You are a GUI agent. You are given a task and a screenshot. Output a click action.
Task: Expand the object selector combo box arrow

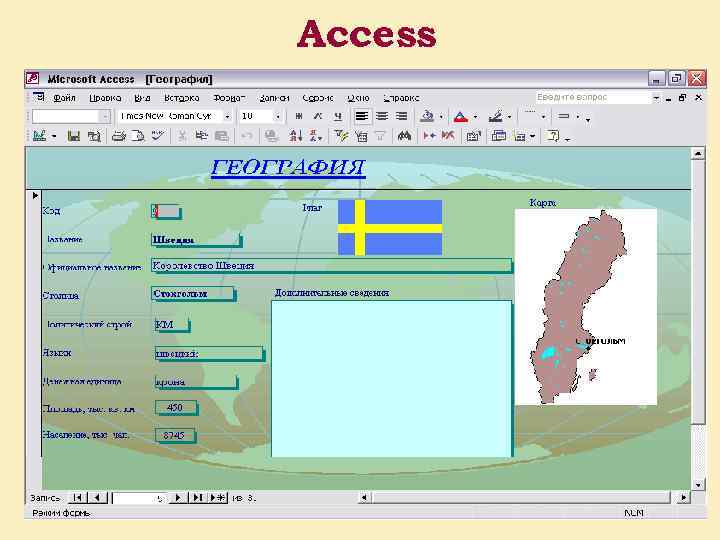click(x=105, y=117)
